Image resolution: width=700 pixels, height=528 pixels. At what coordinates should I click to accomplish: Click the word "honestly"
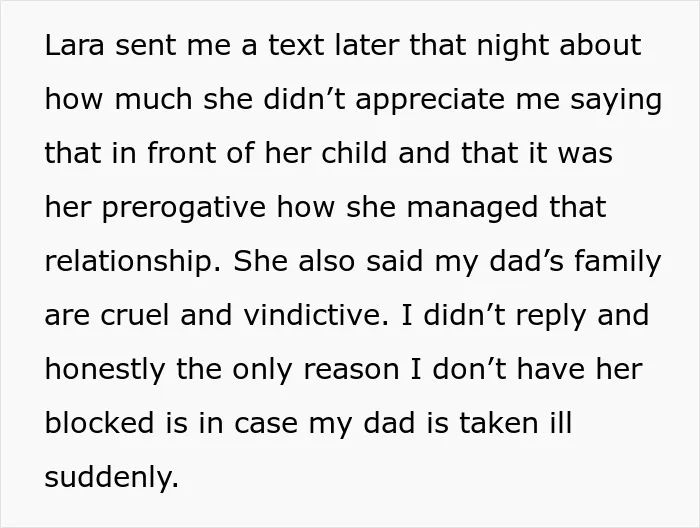click(105, 371)
